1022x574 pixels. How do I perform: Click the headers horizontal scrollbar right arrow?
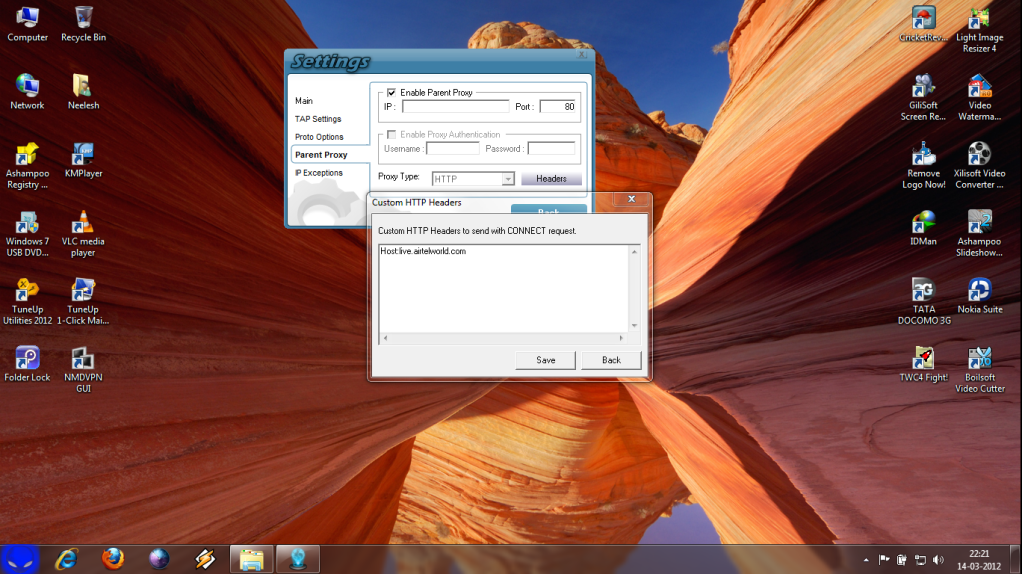[621, 338]
